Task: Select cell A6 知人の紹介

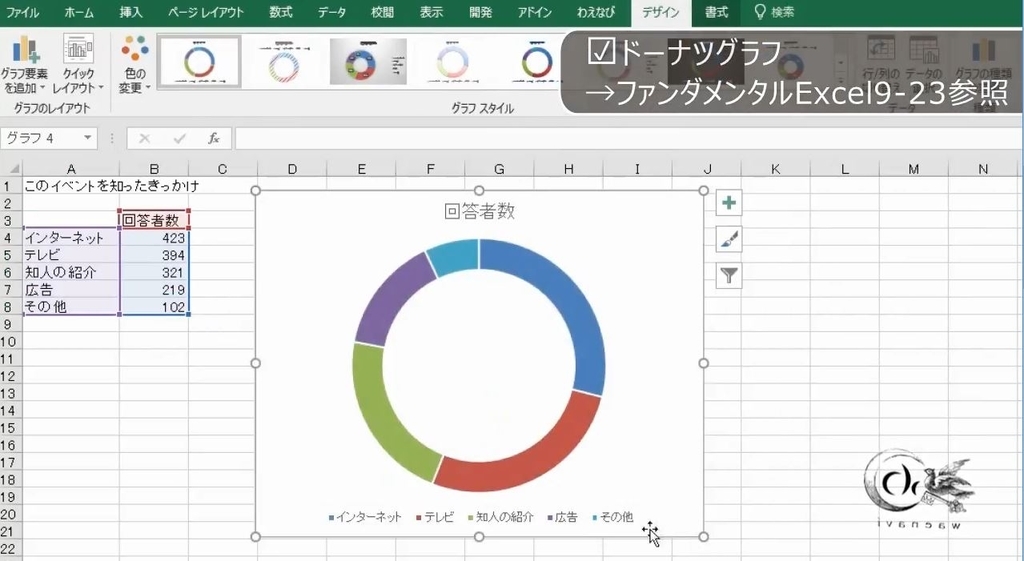Action: (71, 272)
